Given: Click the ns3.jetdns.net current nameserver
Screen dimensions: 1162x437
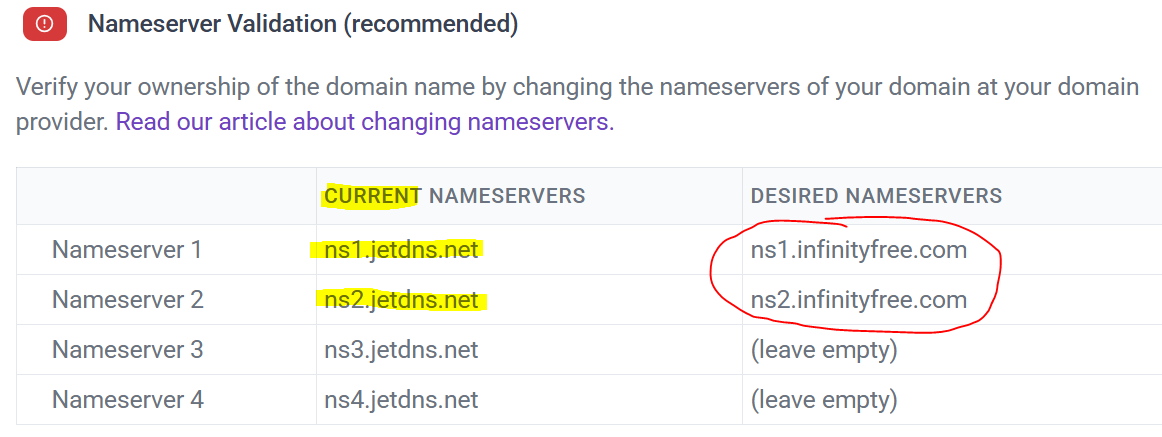Looking at the screenshot, I should [401, 349].
